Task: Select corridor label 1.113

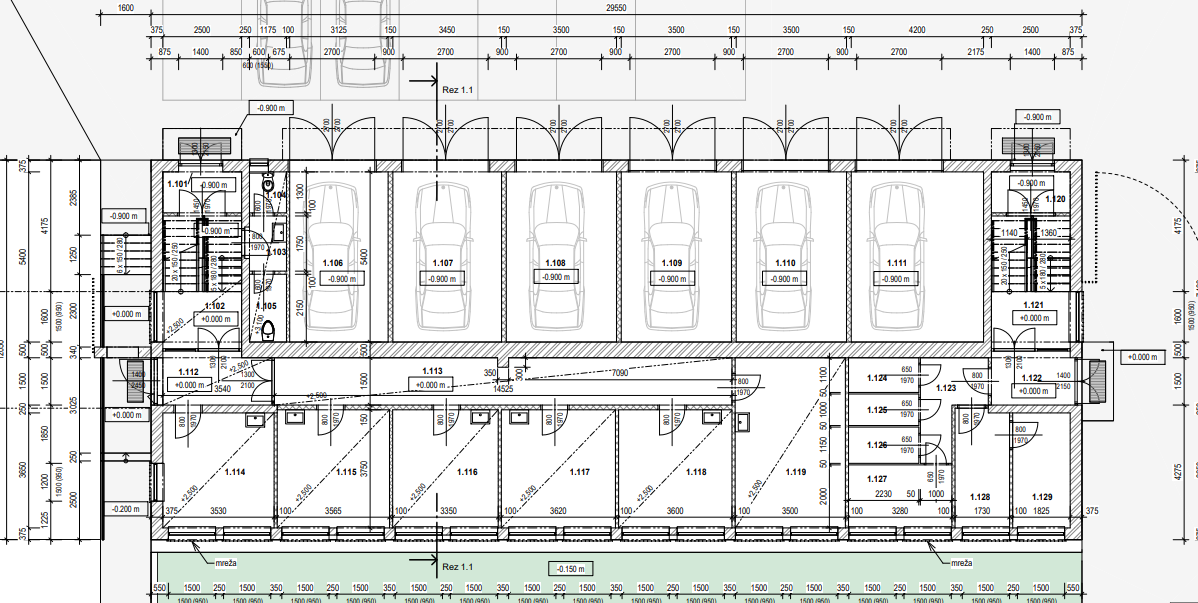Action: (432, 371)
